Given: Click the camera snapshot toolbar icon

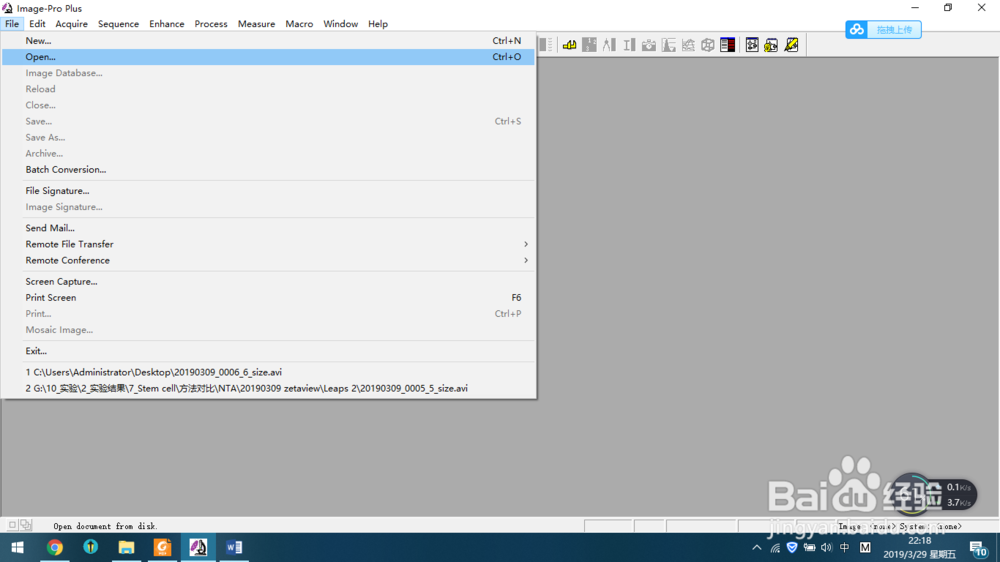Looking at the screenshot, I should (649, 45).
